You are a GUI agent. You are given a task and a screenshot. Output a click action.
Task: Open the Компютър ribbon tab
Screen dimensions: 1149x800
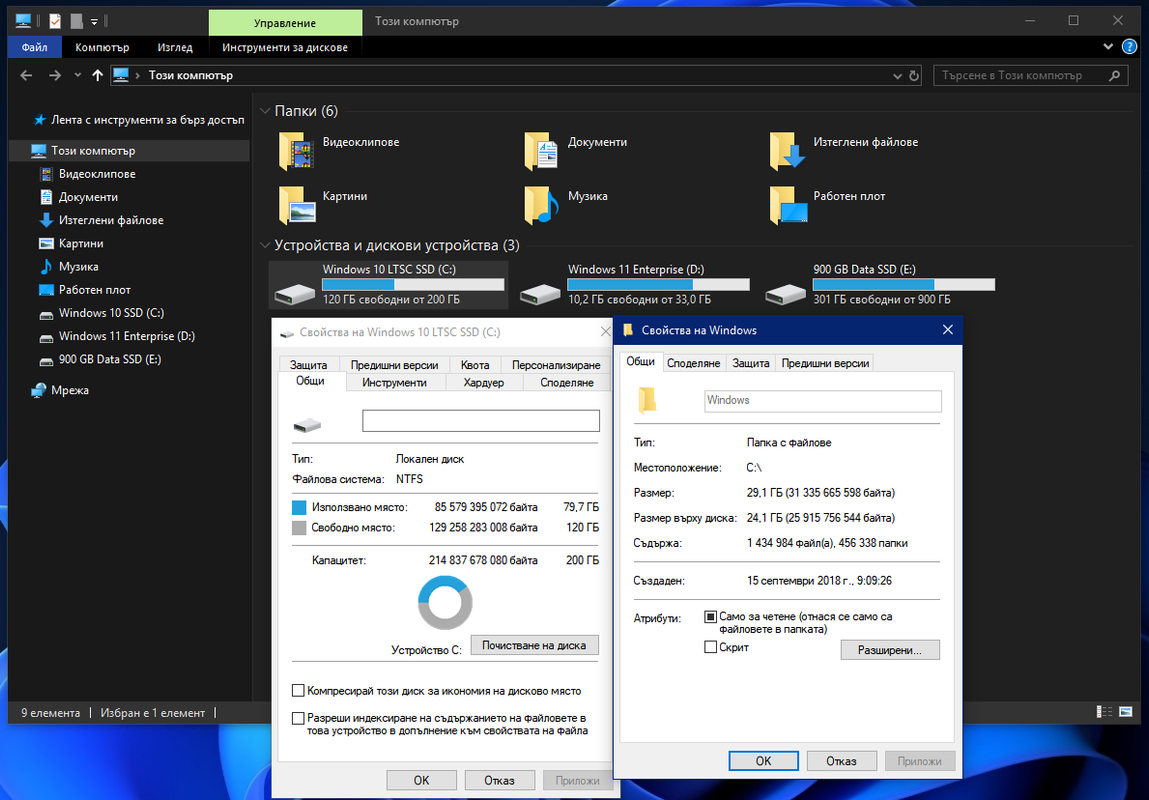(102, 48)
